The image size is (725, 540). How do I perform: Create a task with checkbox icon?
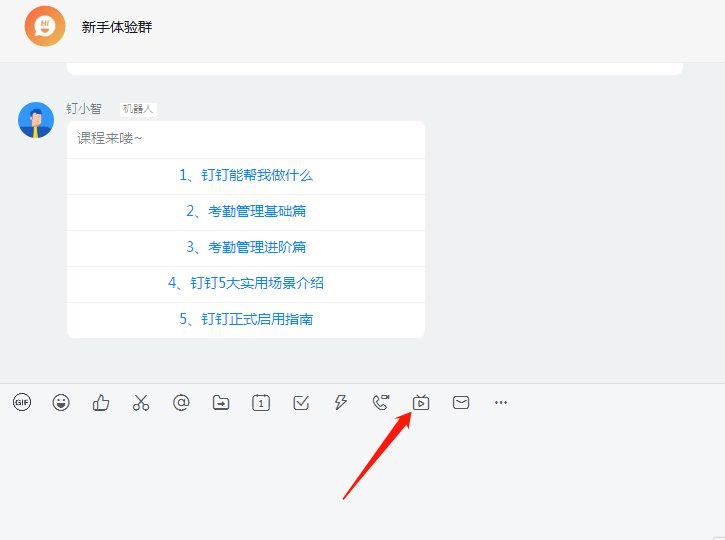tap(301, 403)
